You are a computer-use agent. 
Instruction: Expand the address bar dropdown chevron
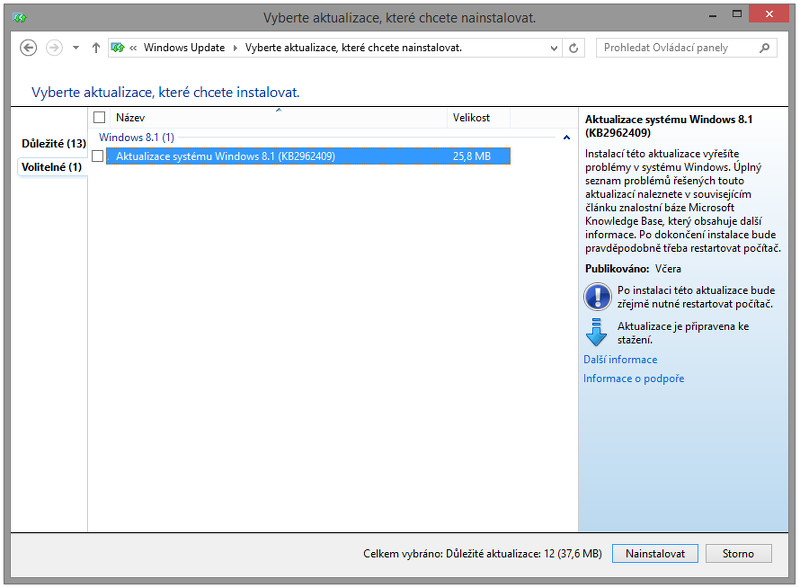(554, 48)
